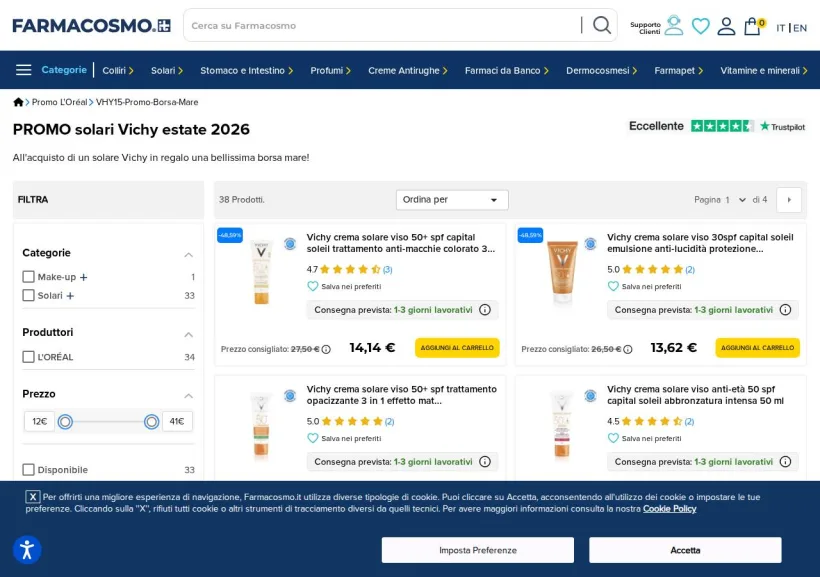The image size is (820, 577).
Task: Open the Cookie Policy link
Action: coord(669,508)
